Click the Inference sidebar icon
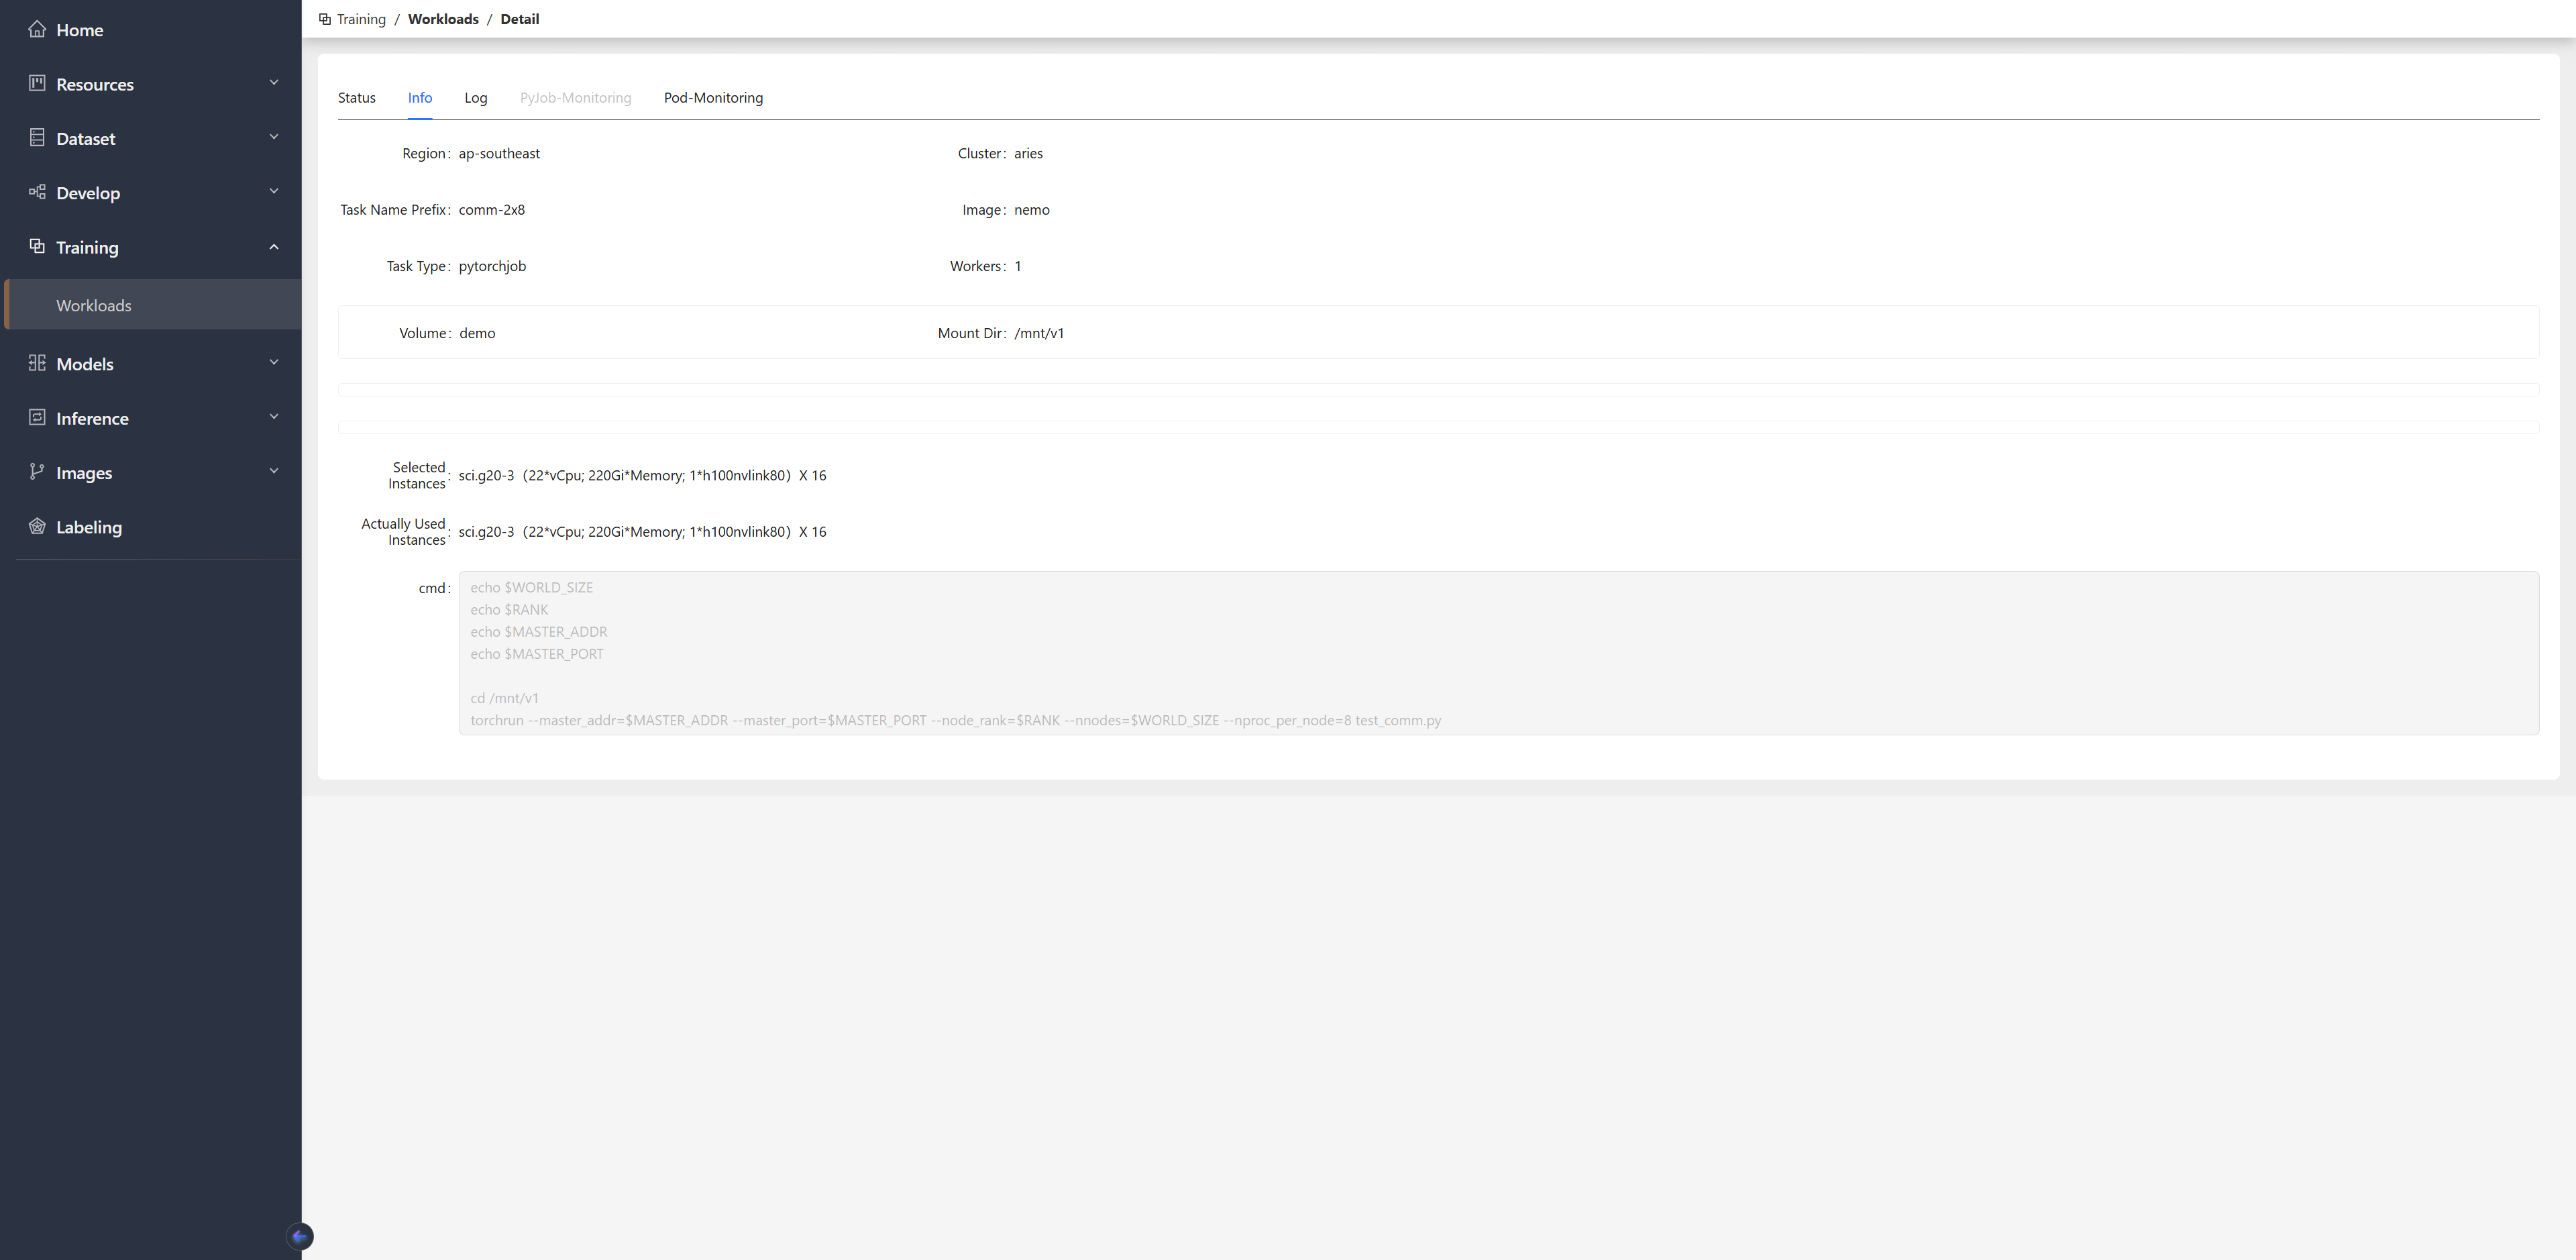 (x=37, y=417)
